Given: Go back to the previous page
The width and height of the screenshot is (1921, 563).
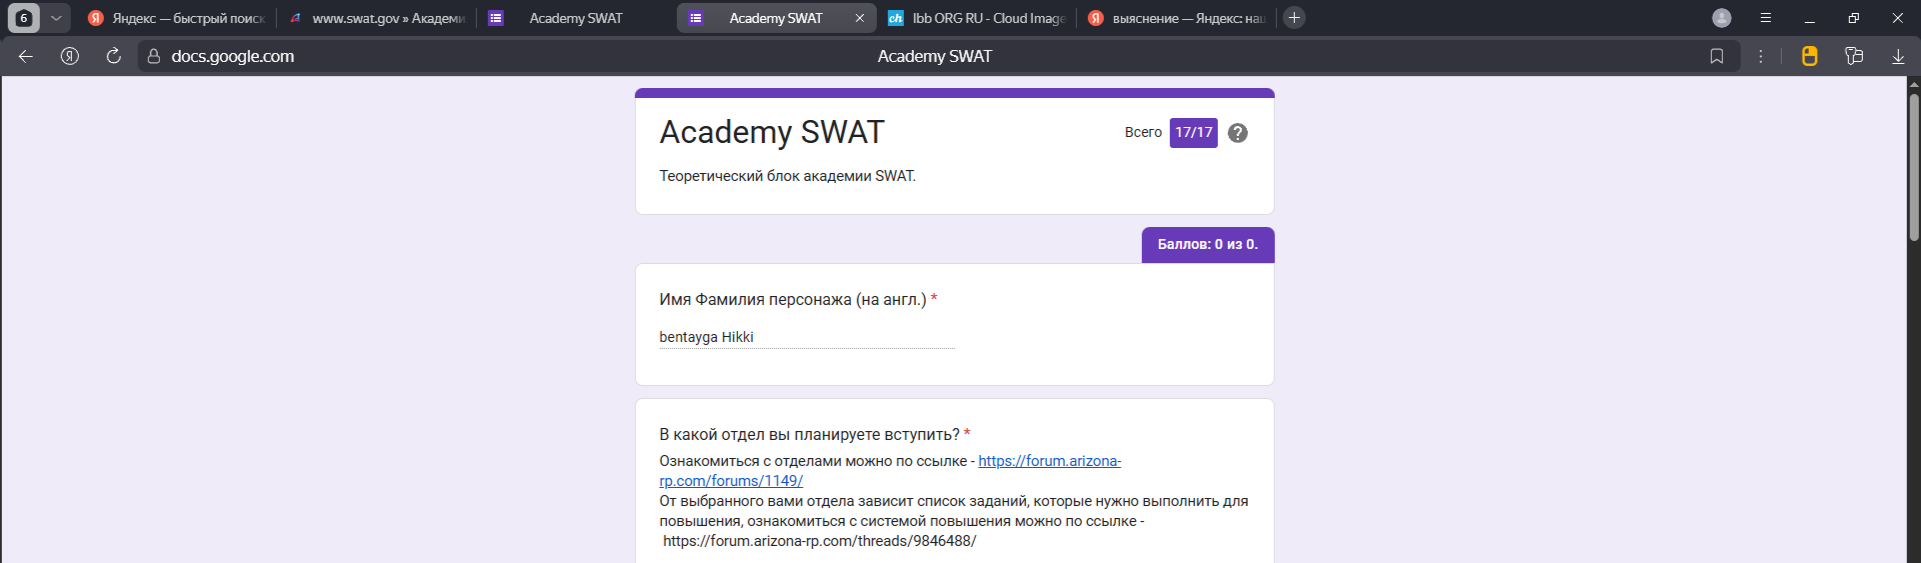Looking at the screenshot, I should click(x=26, y=56).
